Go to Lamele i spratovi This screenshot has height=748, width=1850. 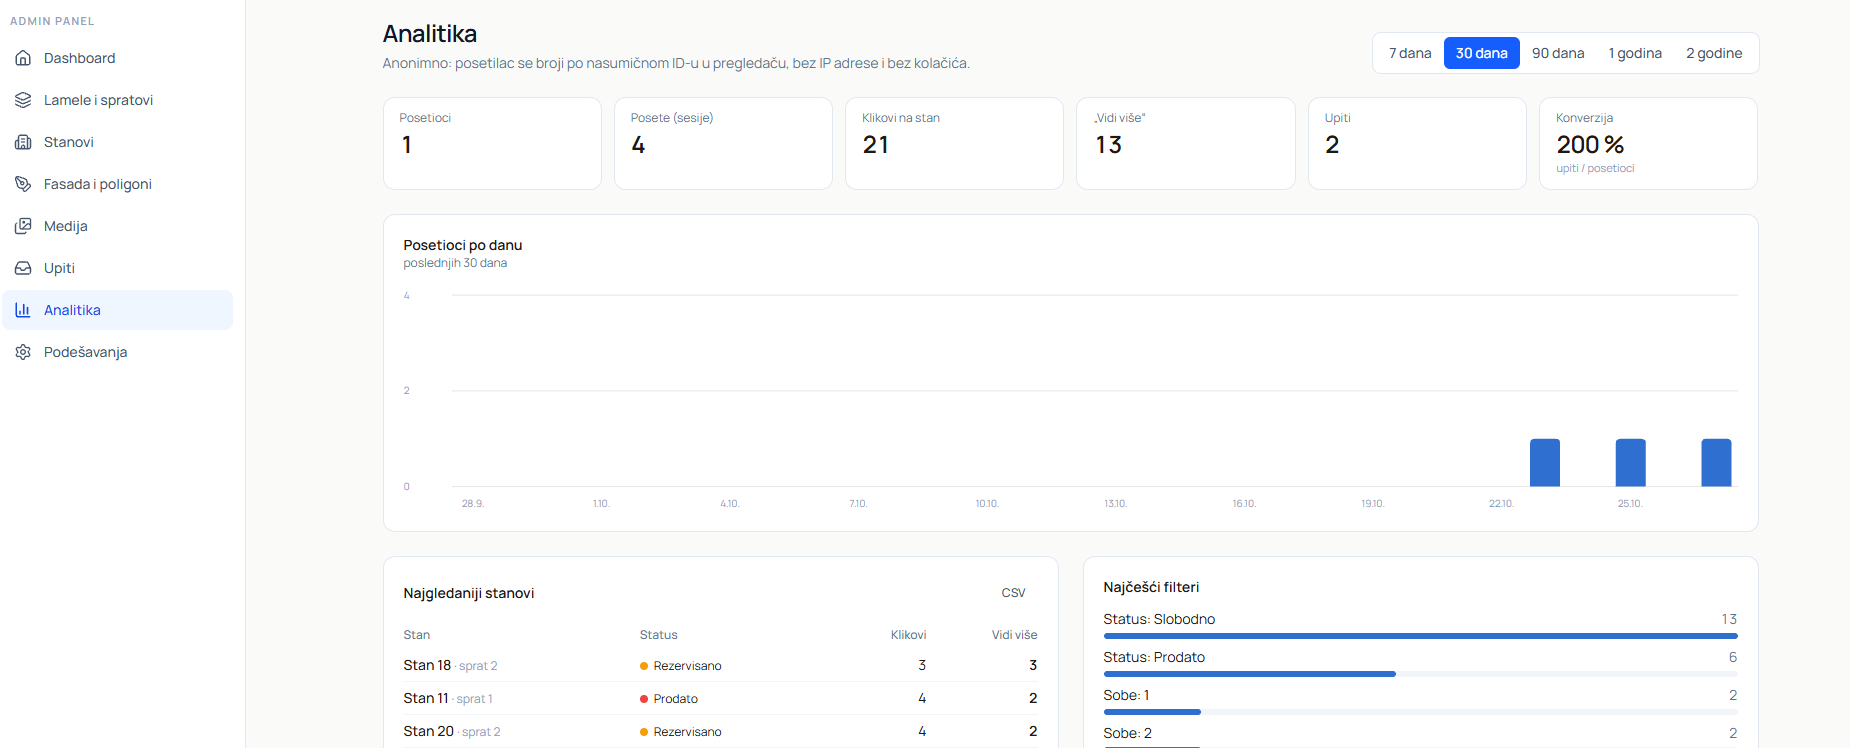(117, 100)
